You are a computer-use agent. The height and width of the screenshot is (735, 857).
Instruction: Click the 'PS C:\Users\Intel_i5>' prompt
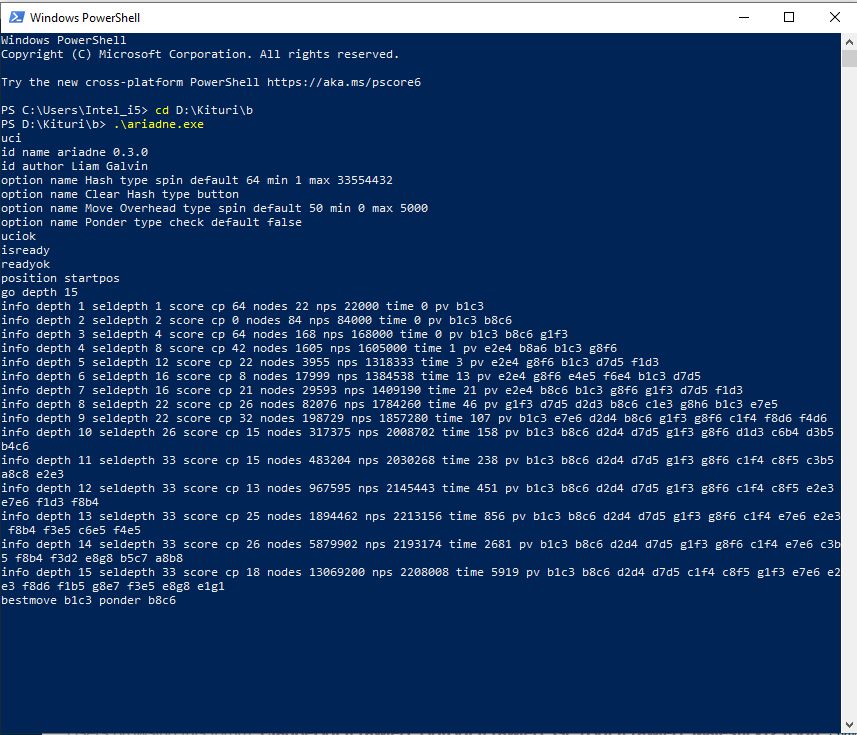click(74, 110)
